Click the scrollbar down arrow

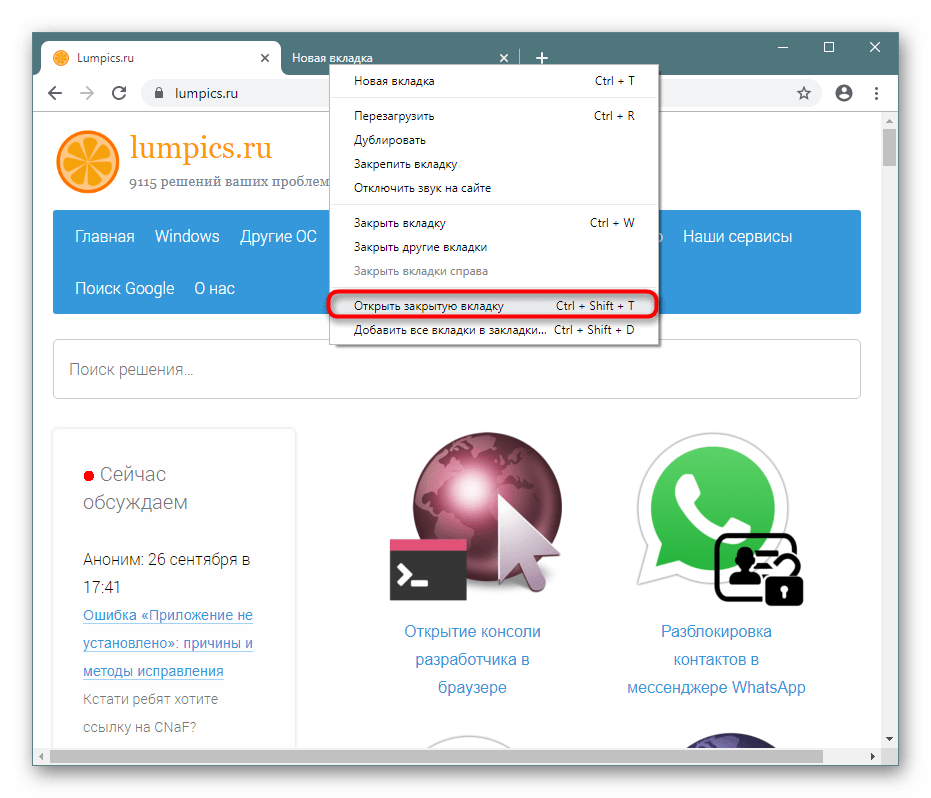coord(889,739)
